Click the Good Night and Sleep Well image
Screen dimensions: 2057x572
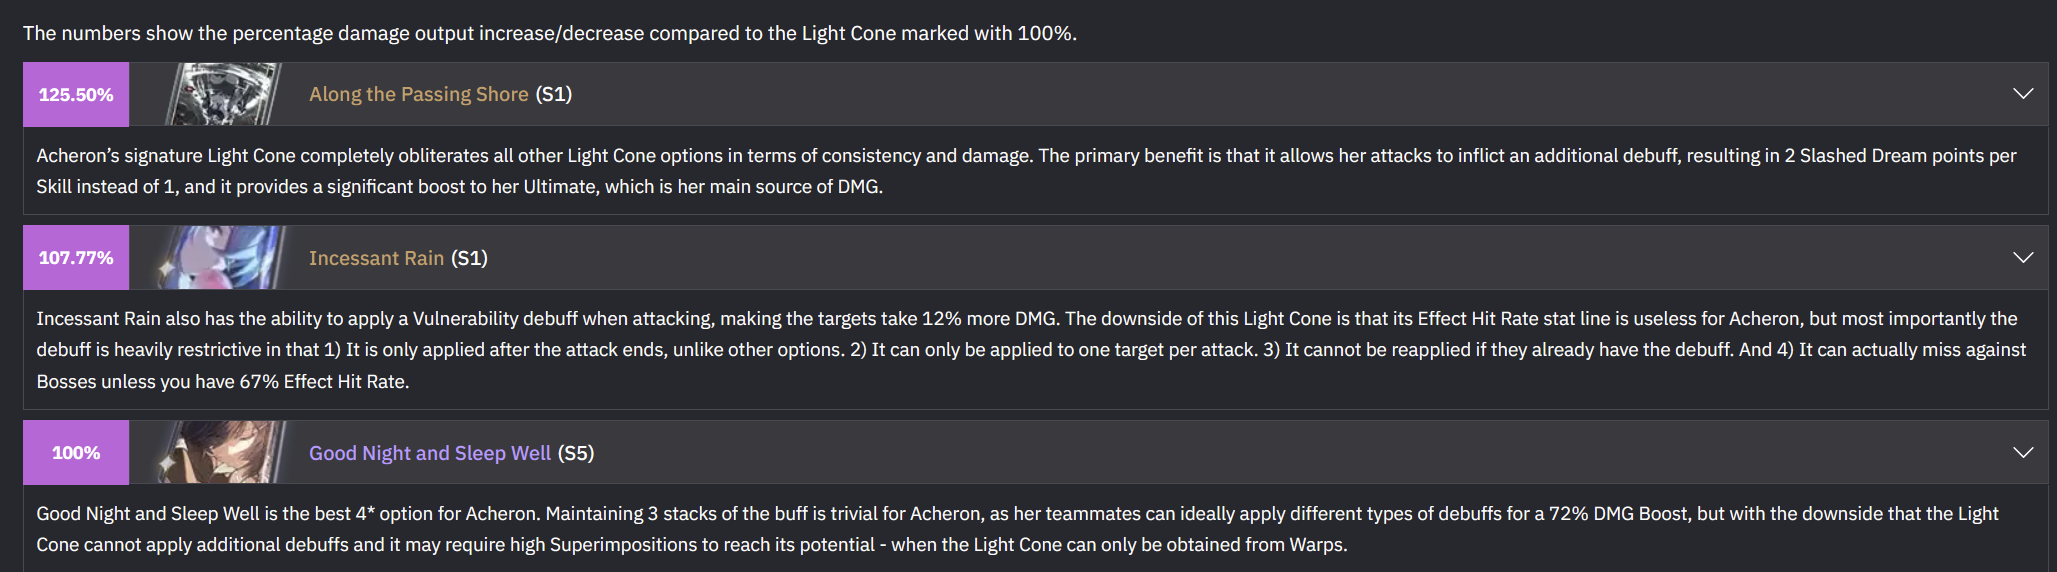point(222,452)
